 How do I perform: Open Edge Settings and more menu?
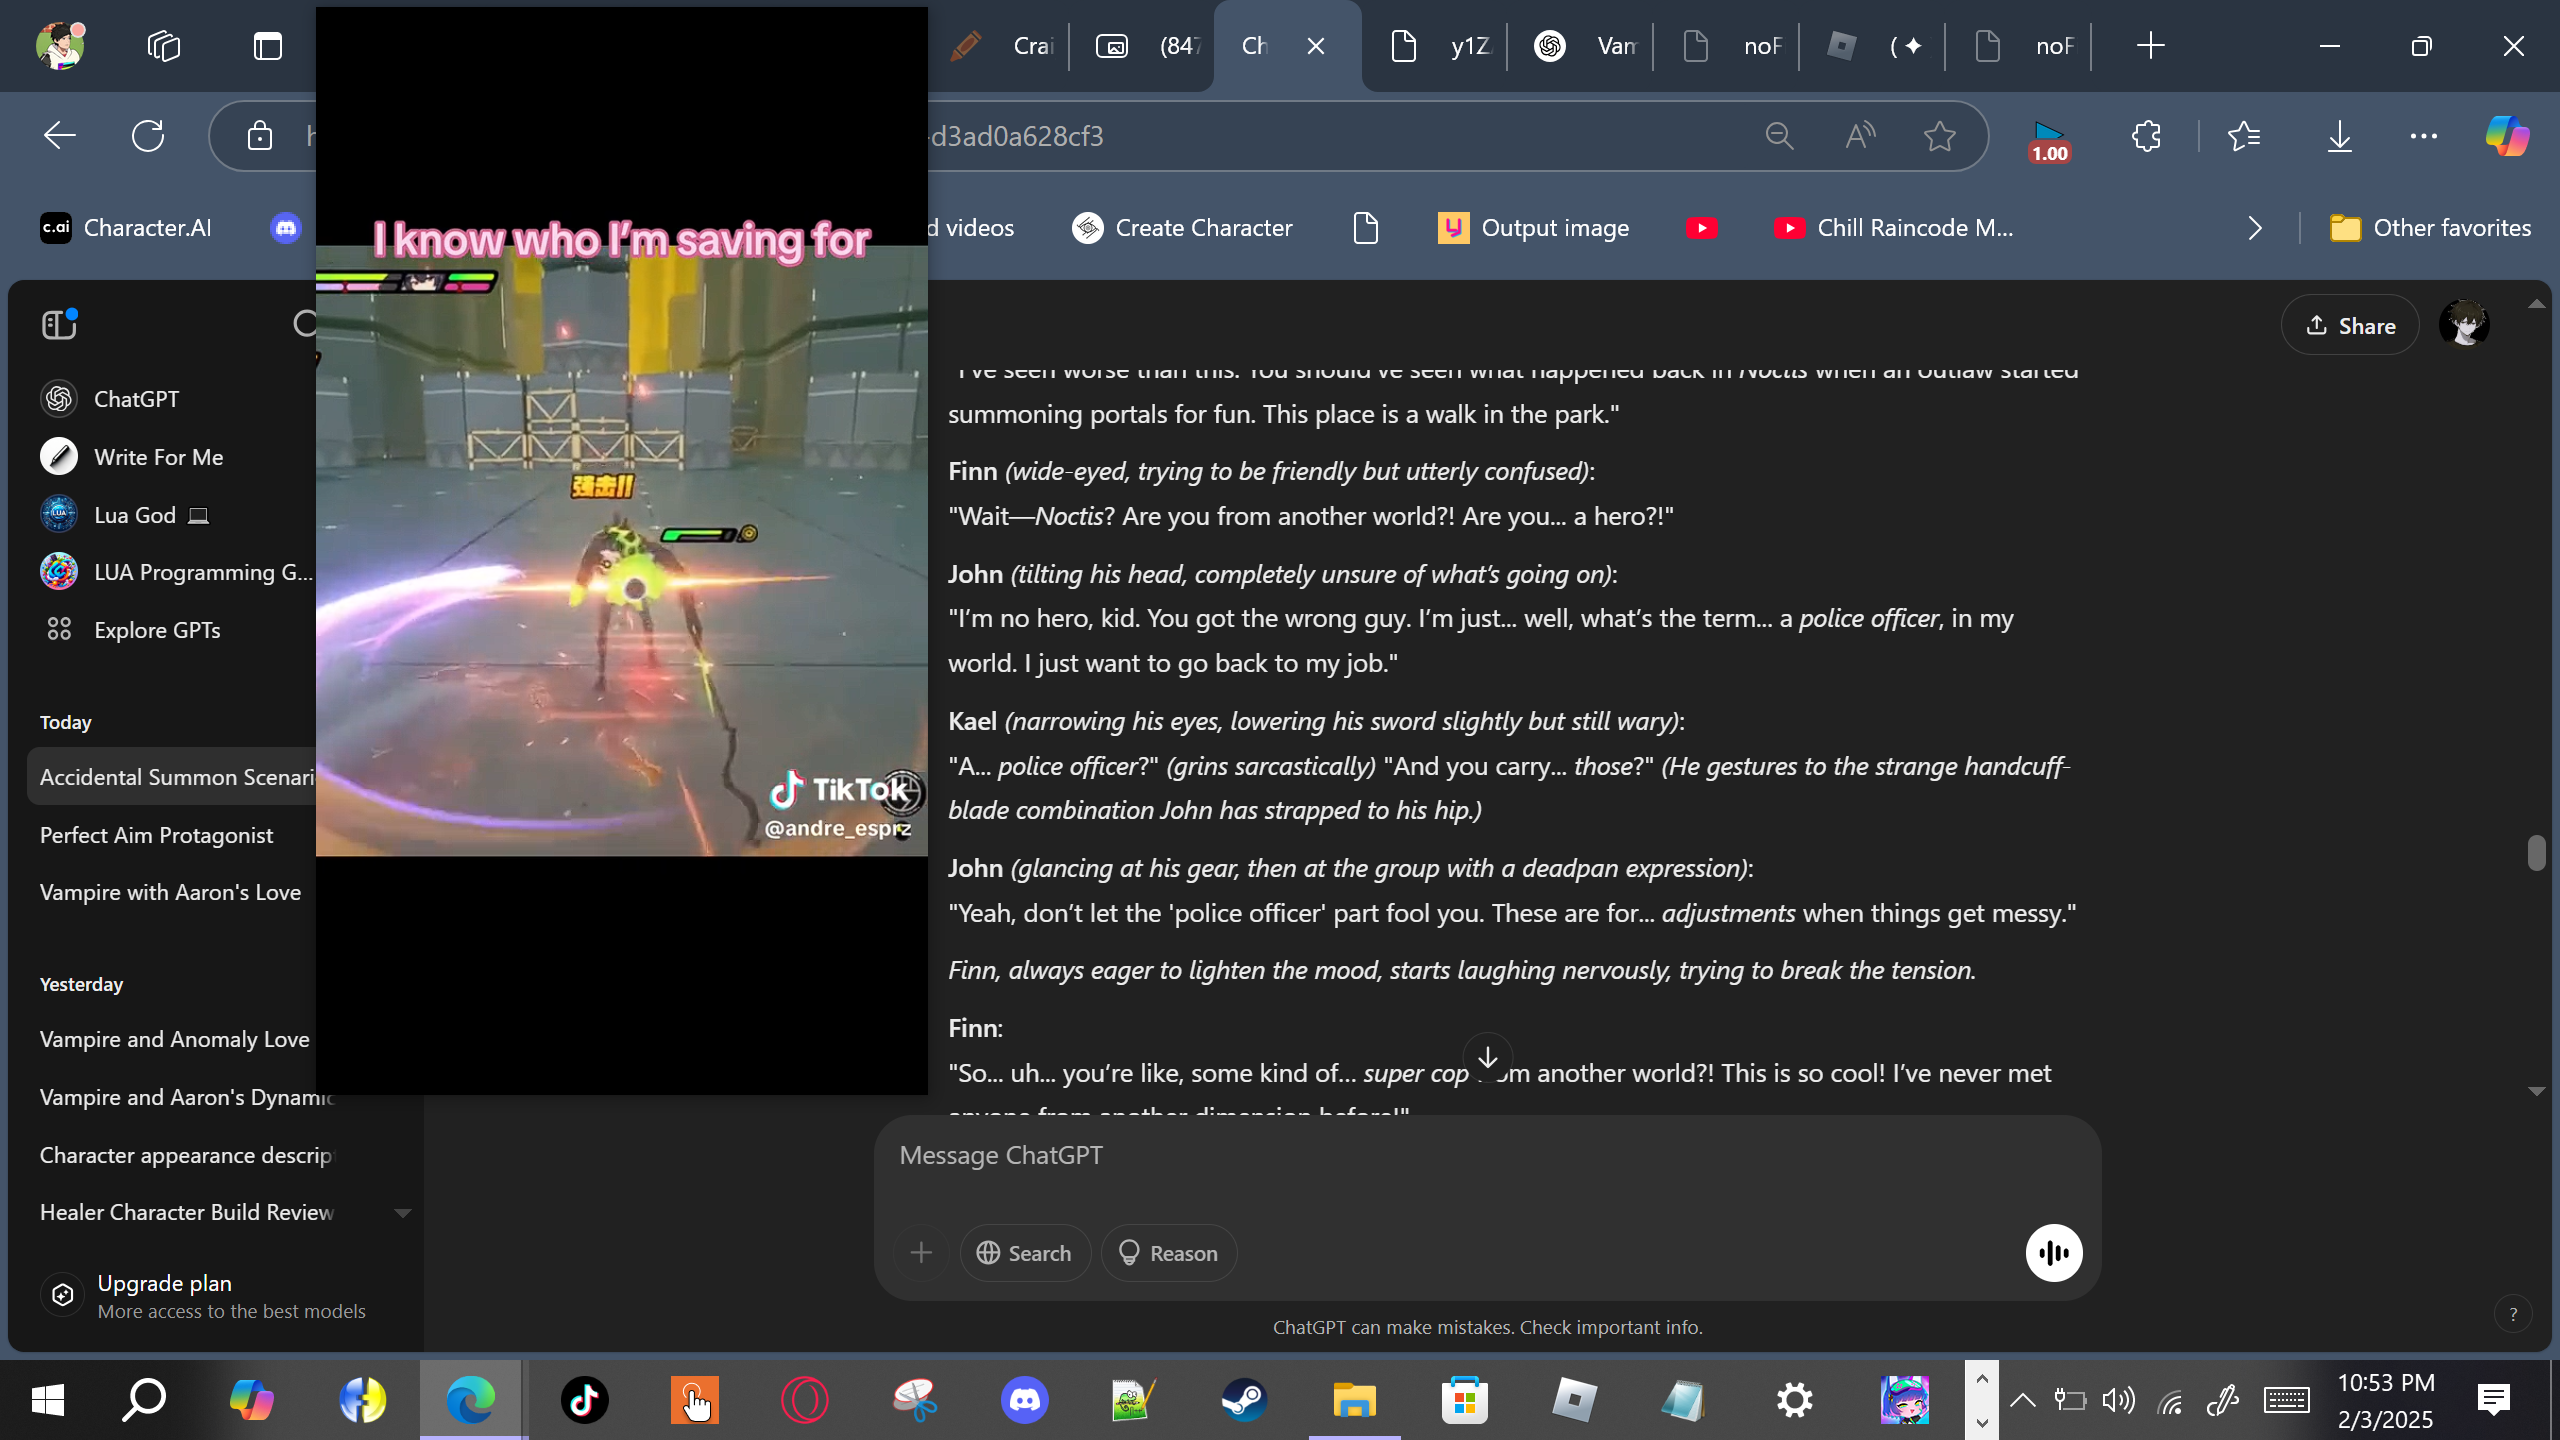click(2423, 136)
